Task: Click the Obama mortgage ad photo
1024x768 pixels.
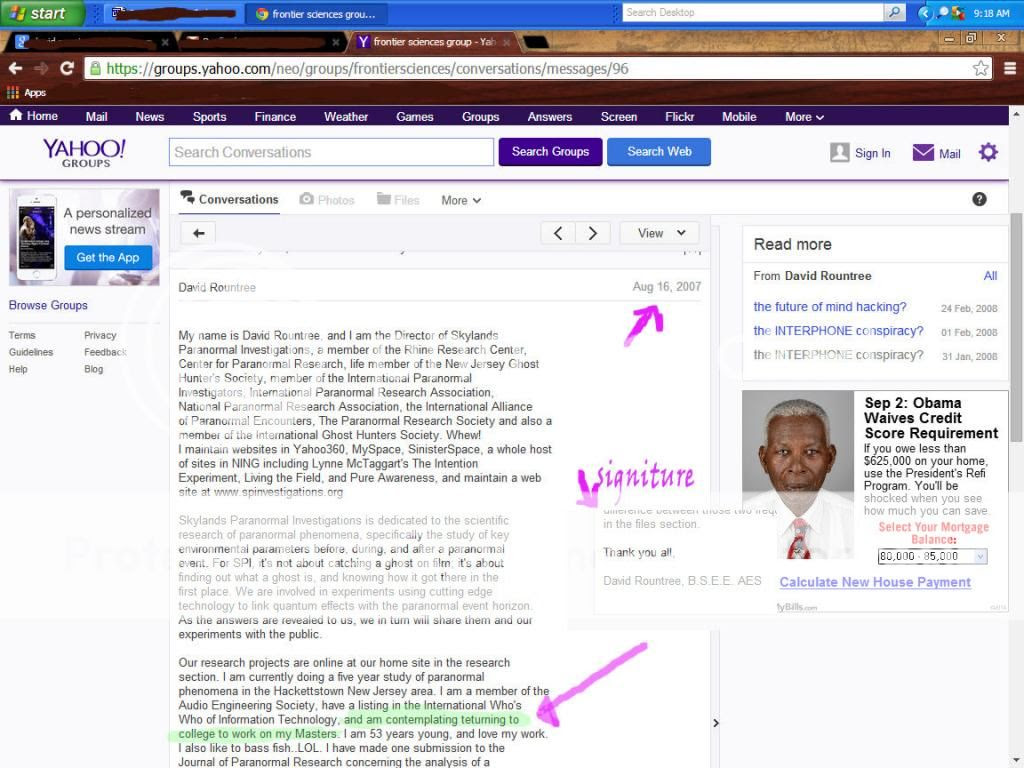Action: (x=798, y=475)
